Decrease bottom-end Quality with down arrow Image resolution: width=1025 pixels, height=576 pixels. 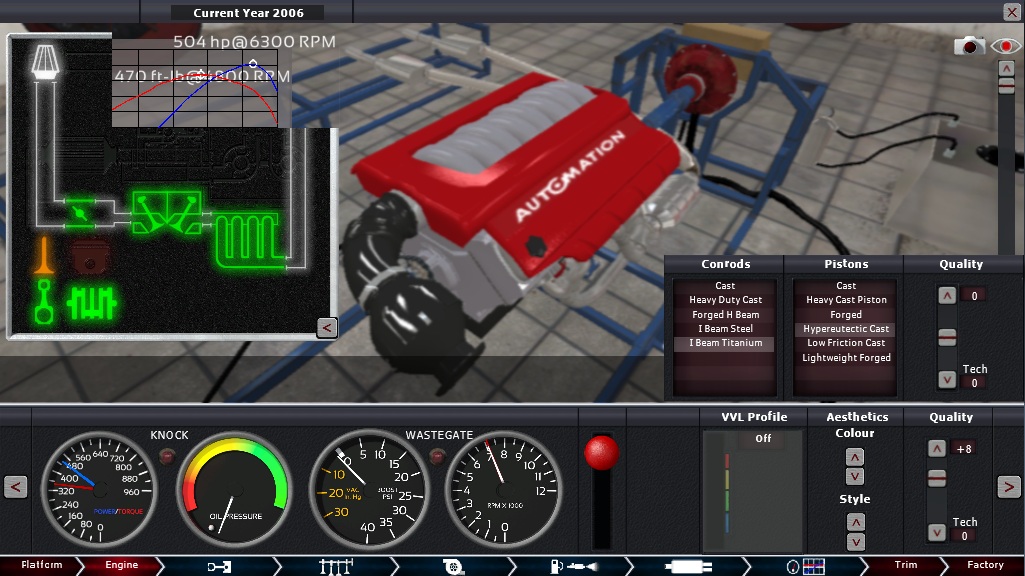(947, 379)
